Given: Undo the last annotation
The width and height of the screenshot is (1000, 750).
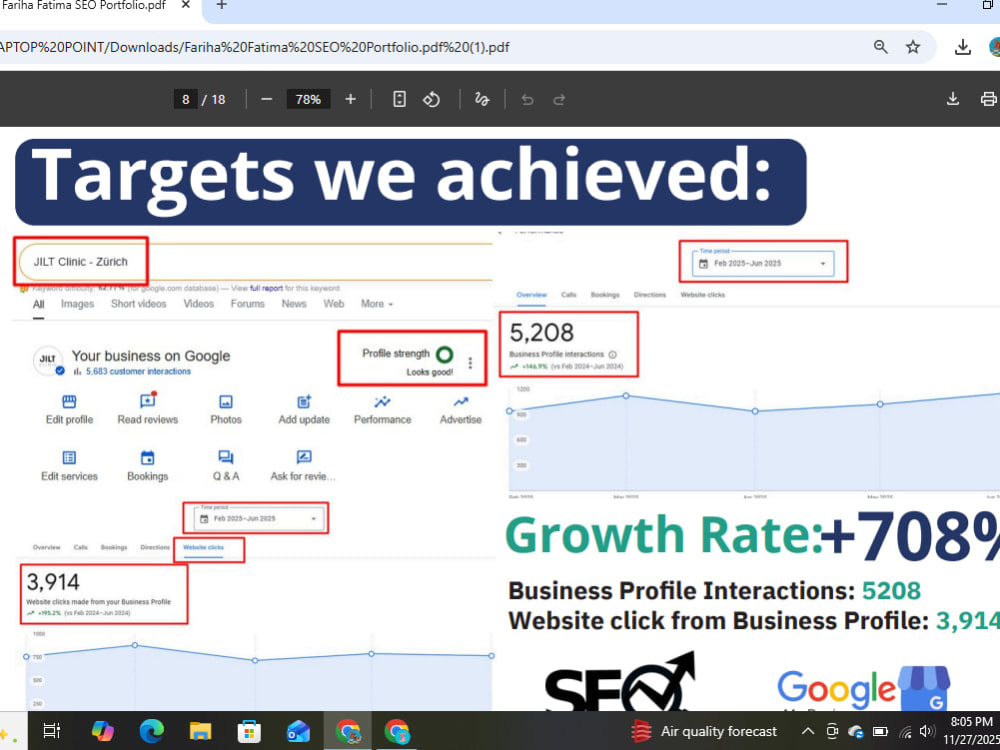Looking at the screenshot, I should 527,99.
